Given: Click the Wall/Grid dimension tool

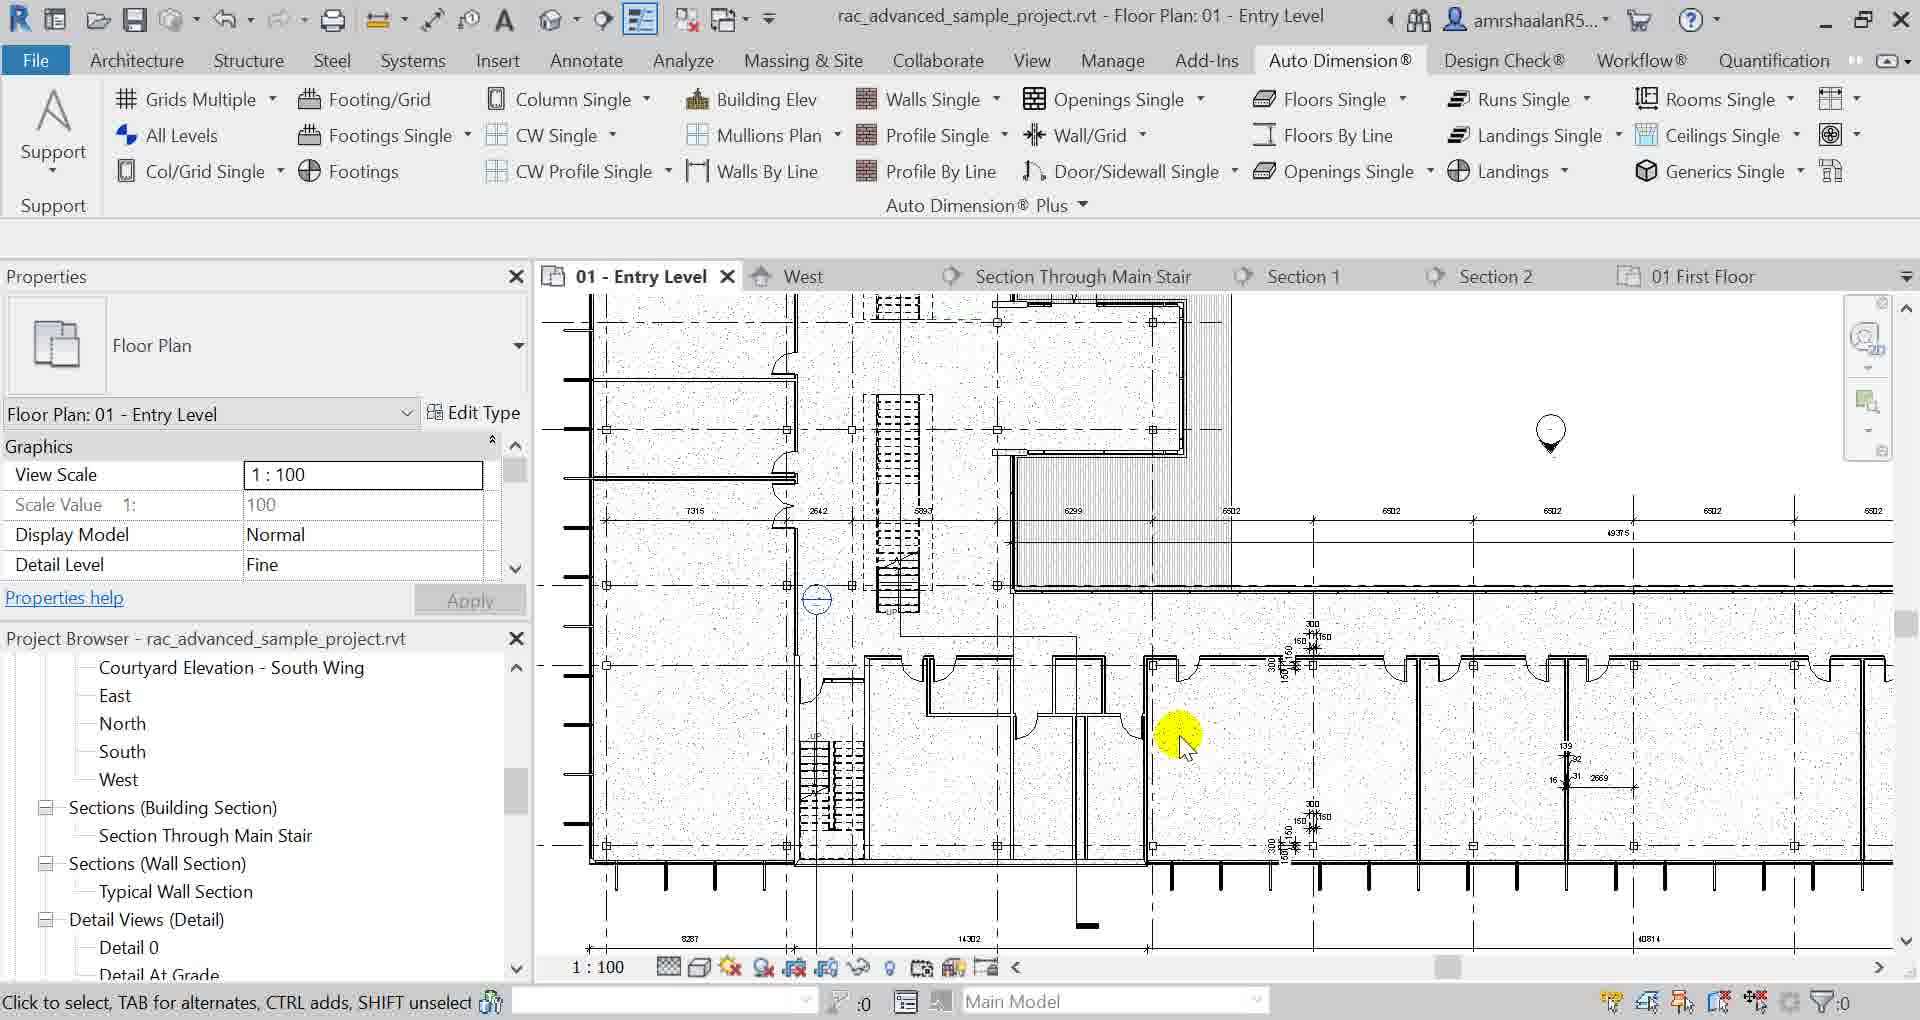Looking at the screenshot, I should [x=1075, y=135].
